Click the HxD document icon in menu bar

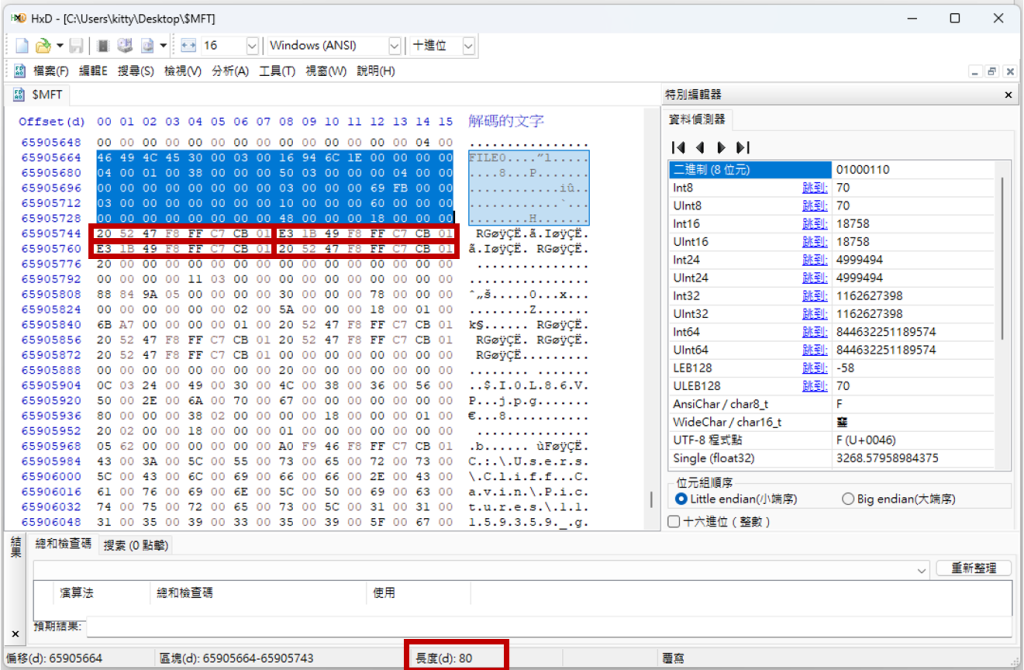click(19, 71)
